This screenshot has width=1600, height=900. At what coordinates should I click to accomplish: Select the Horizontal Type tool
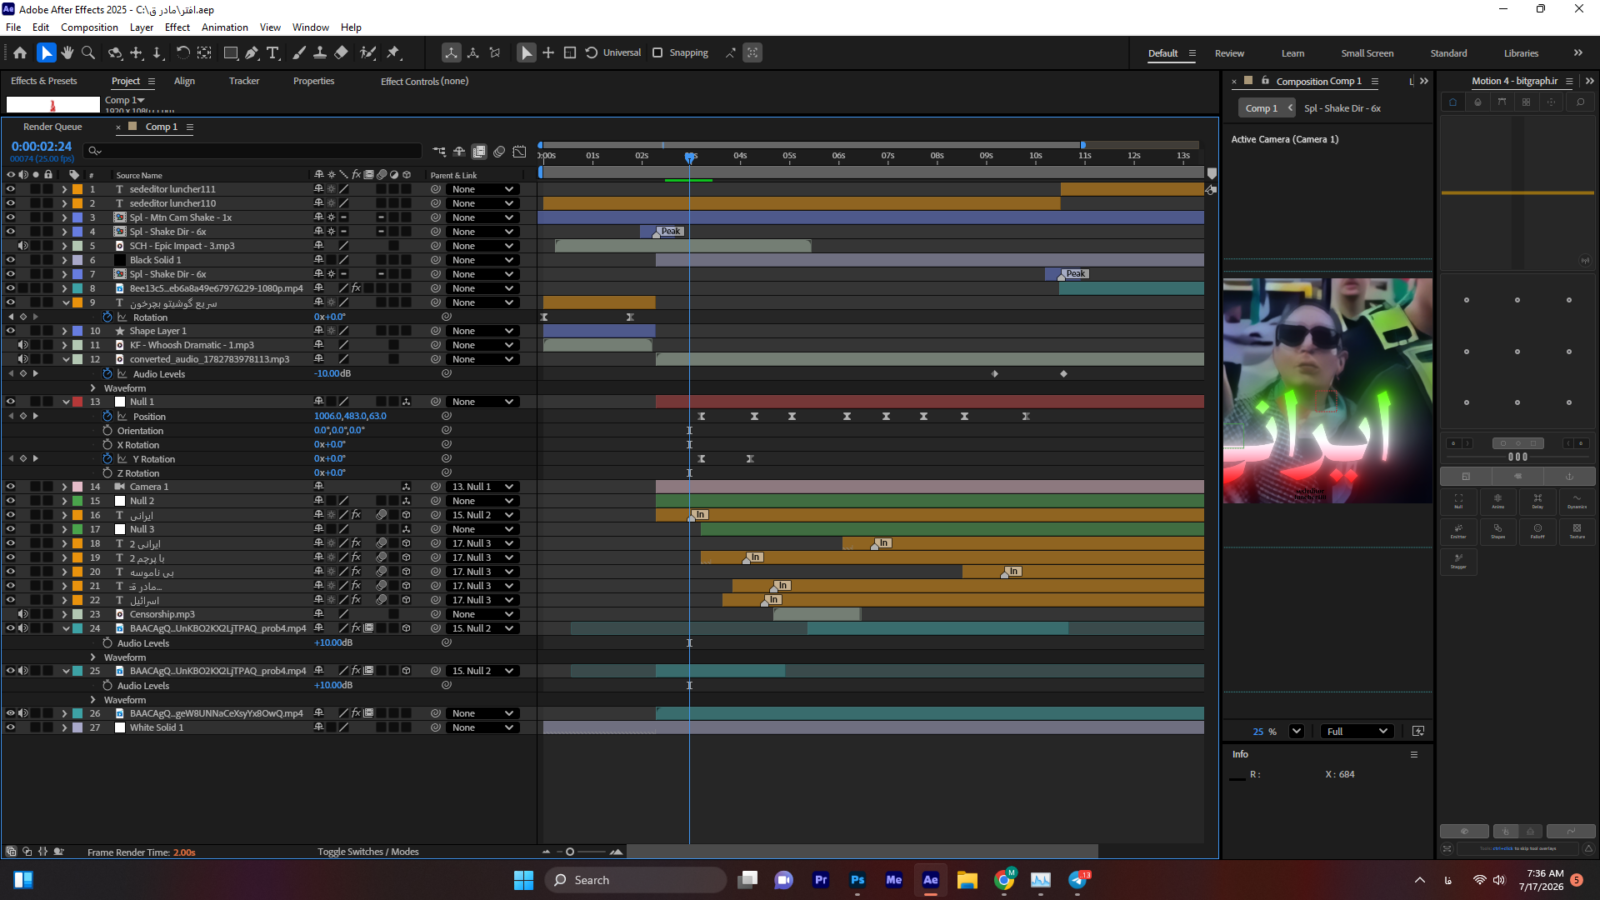pos(273,53)
